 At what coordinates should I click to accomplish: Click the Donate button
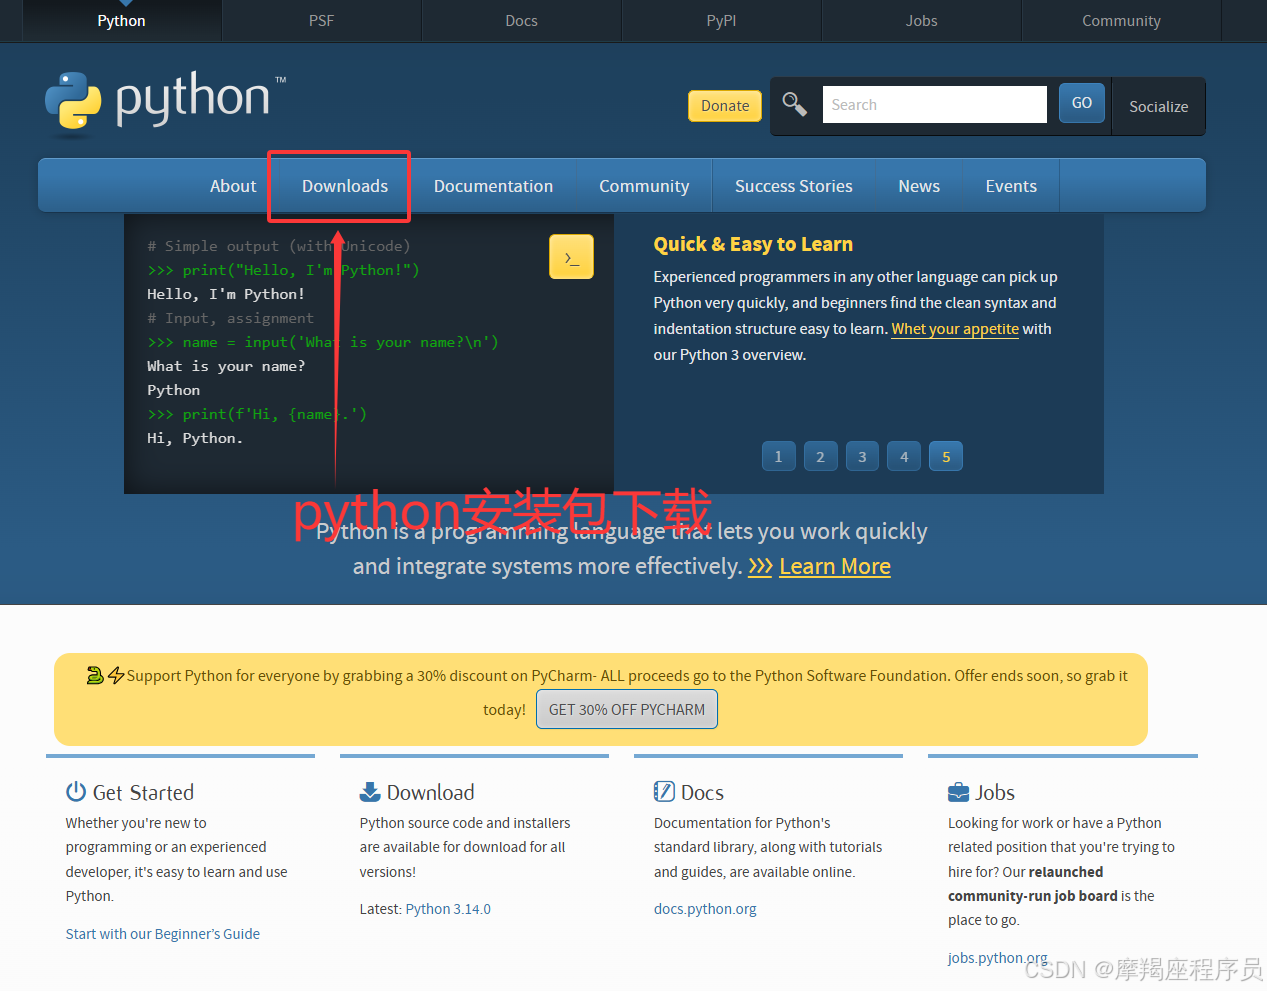(725, 106)
